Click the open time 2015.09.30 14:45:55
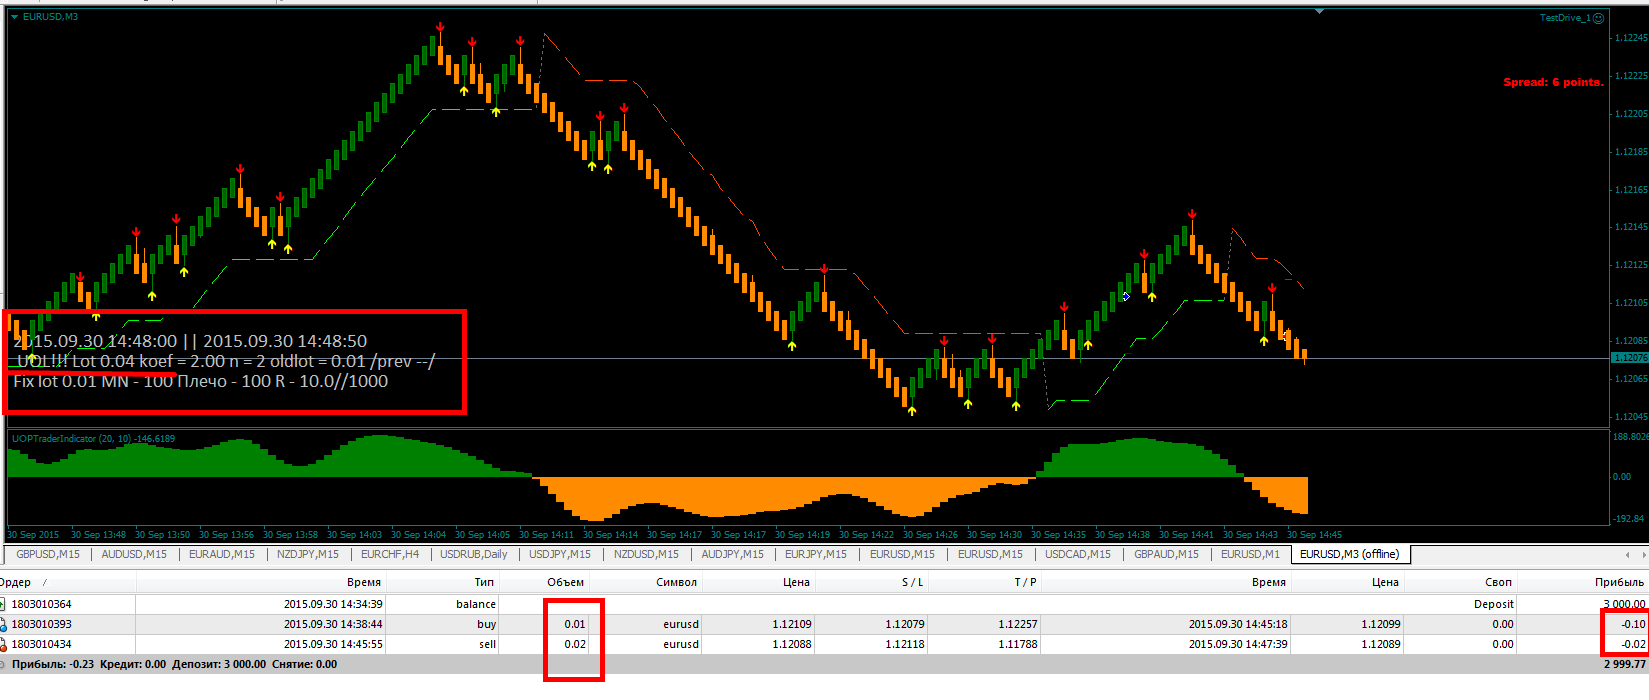1649x700 pixels. pyautogui.click(x=333, y=644)
